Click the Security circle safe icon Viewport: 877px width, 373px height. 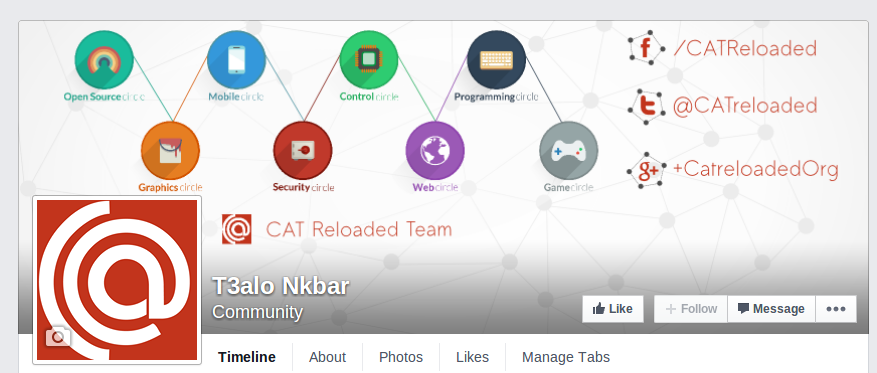tap(303, 151)
